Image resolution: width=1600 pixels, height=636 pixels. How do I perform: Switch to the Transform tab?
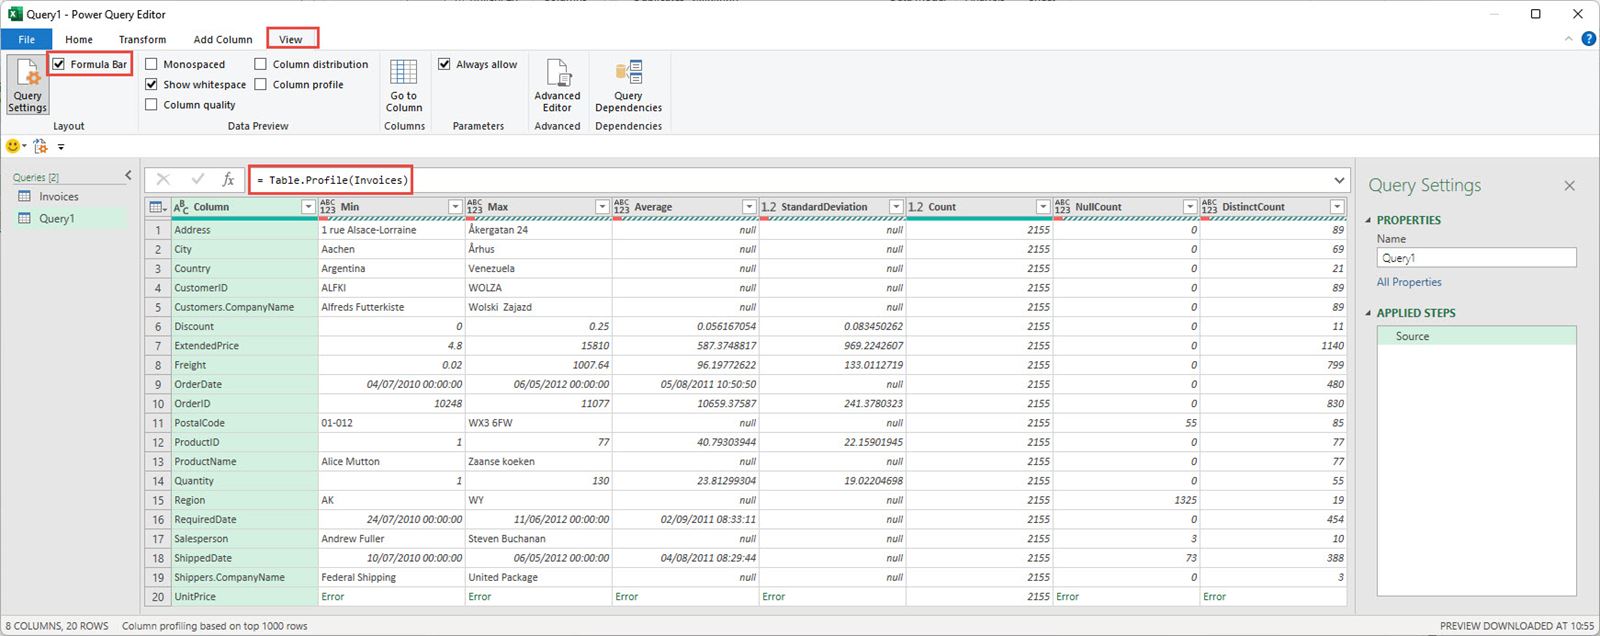point(142,39)
